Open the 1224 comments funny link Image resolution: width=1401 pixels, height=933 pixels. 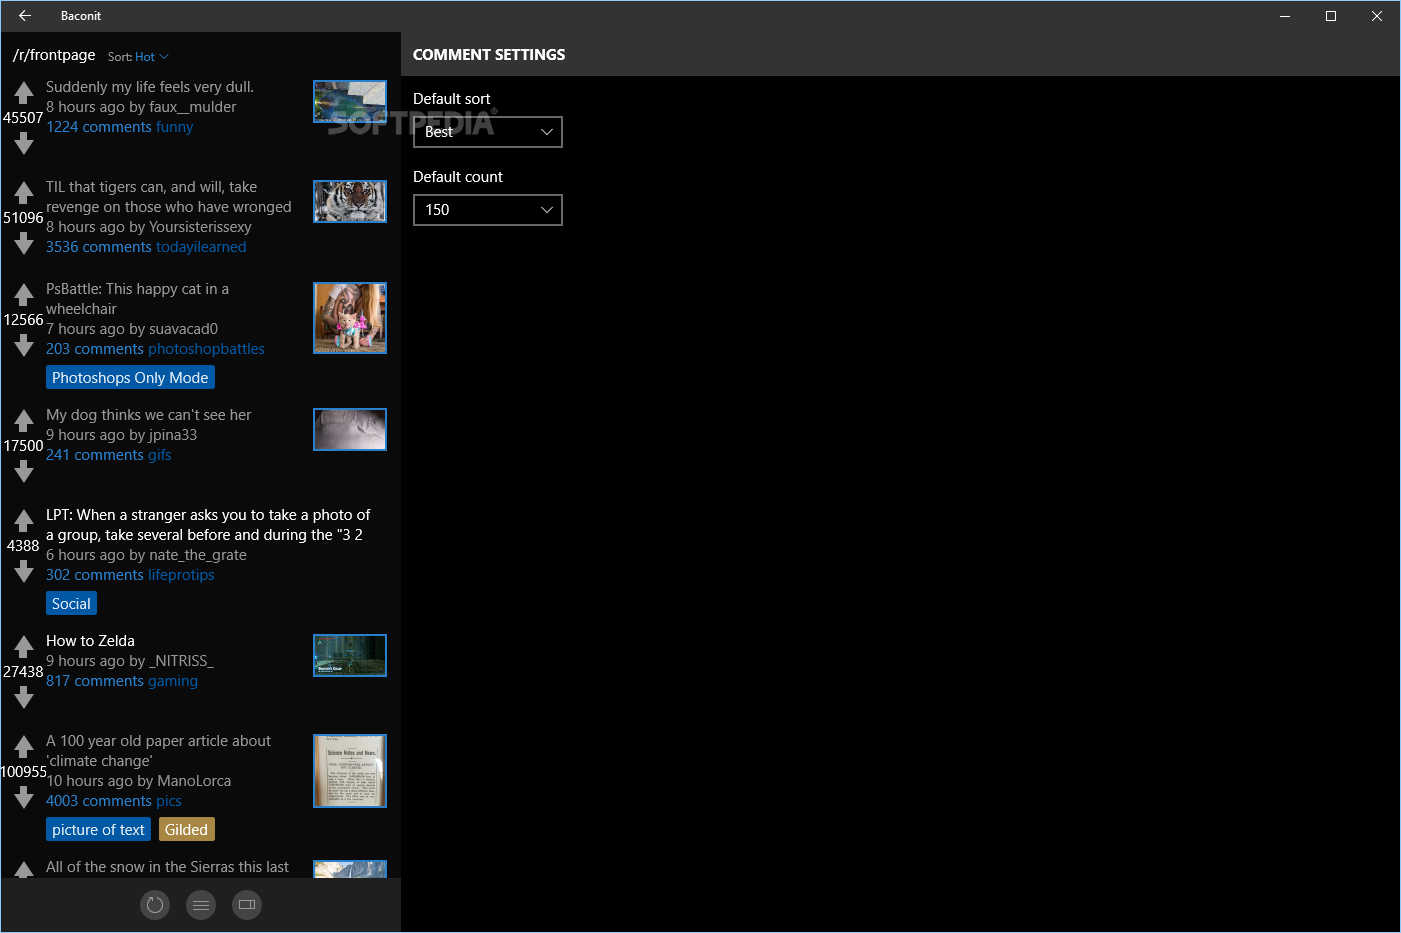coord(120,127)
